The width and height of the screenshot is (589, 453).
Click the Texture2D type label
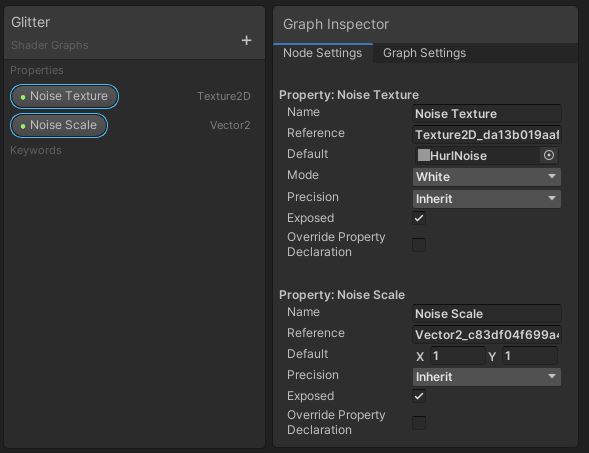tap(224, 96)
